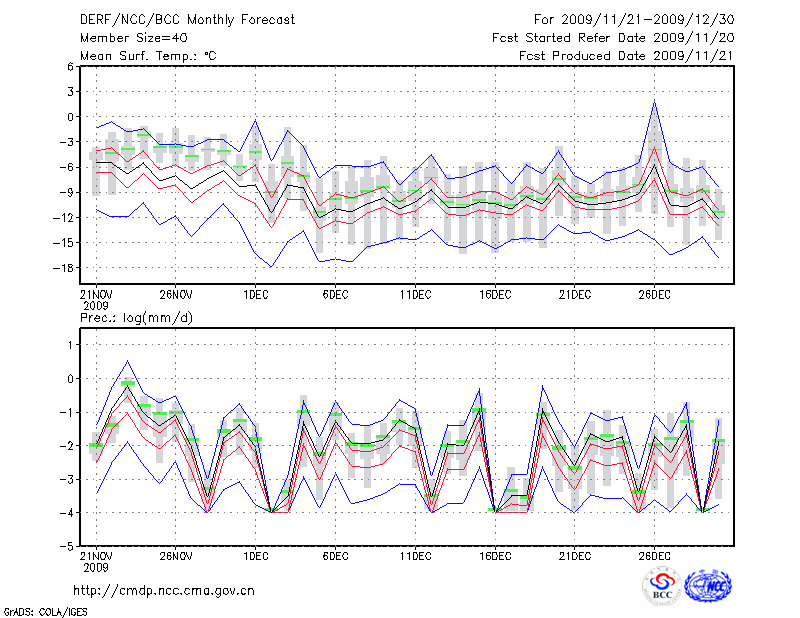This screenshot has width=800, height=618.
Task: Click the Fcst Started Refer Date line
Action: [613, 37]
